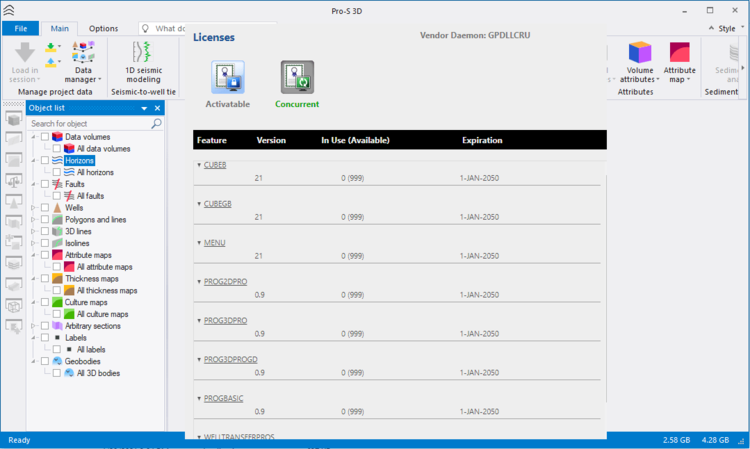The width and height of the screenshot is (750, 449).
Task: Close the Object list panel
Action: click(158, 108)
